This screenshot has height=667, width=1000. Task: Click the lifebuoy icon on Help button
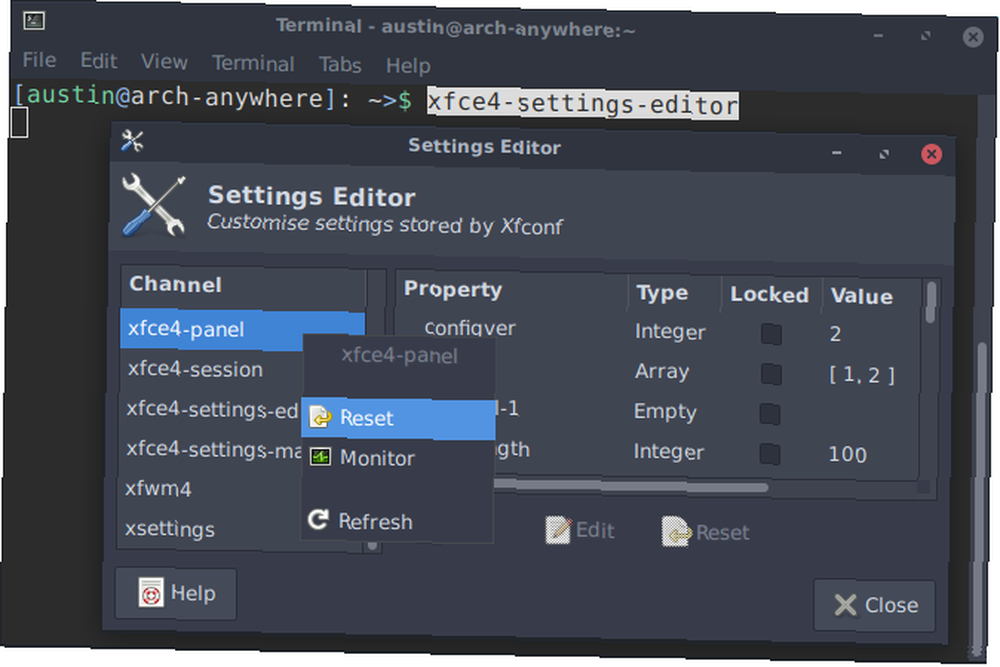[151, 592]
